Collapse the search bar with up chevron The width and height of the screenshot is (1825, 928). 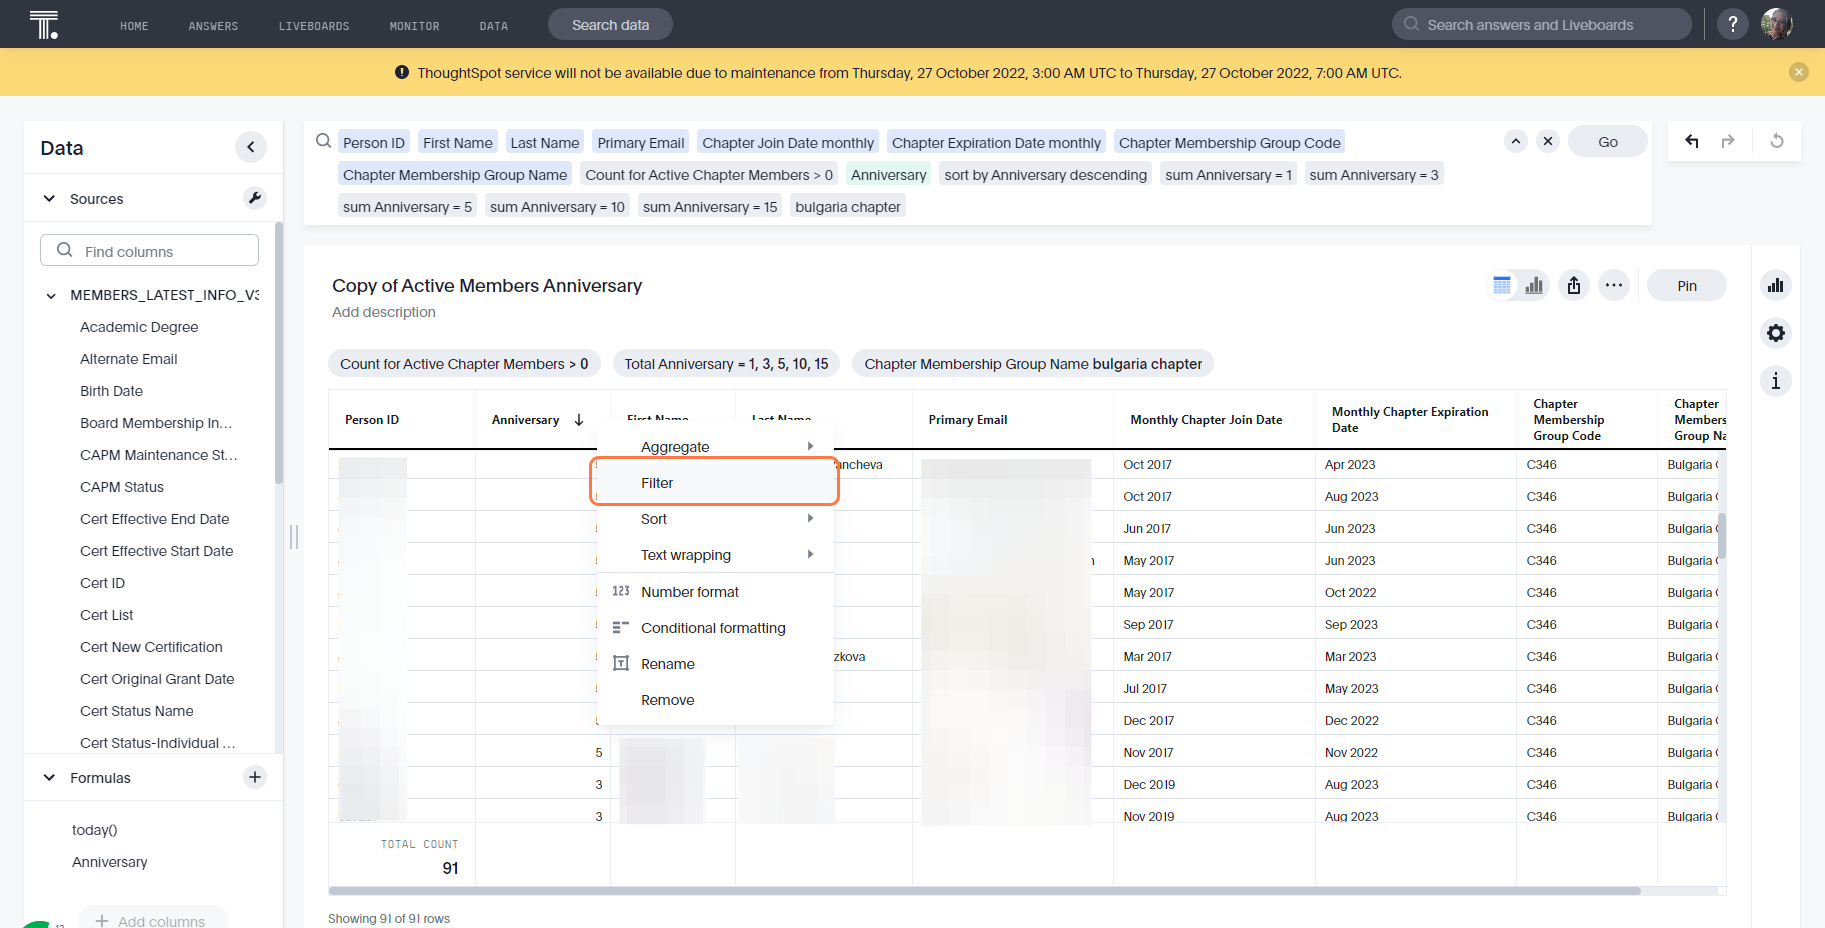coord(1516,141)
